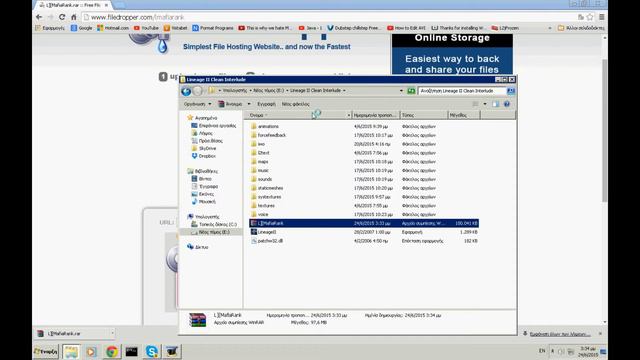Create a new folder via toolbar button
The height and width of the screenshot is (360, 640).
pos(296,104)
